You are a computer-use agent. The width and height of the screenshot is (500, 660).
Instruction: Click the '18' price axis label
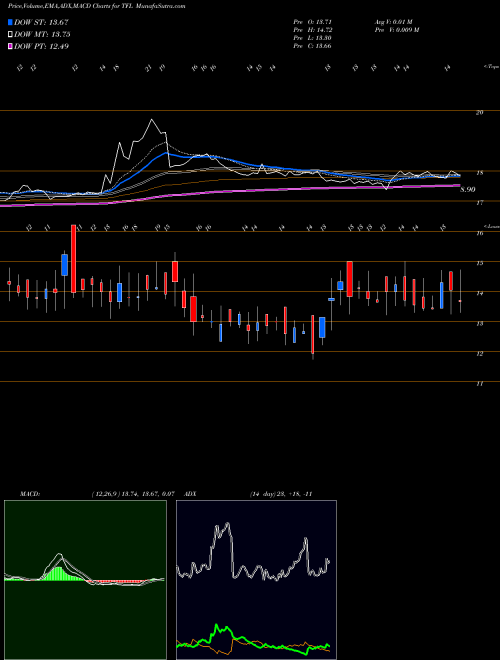[479, 172]
